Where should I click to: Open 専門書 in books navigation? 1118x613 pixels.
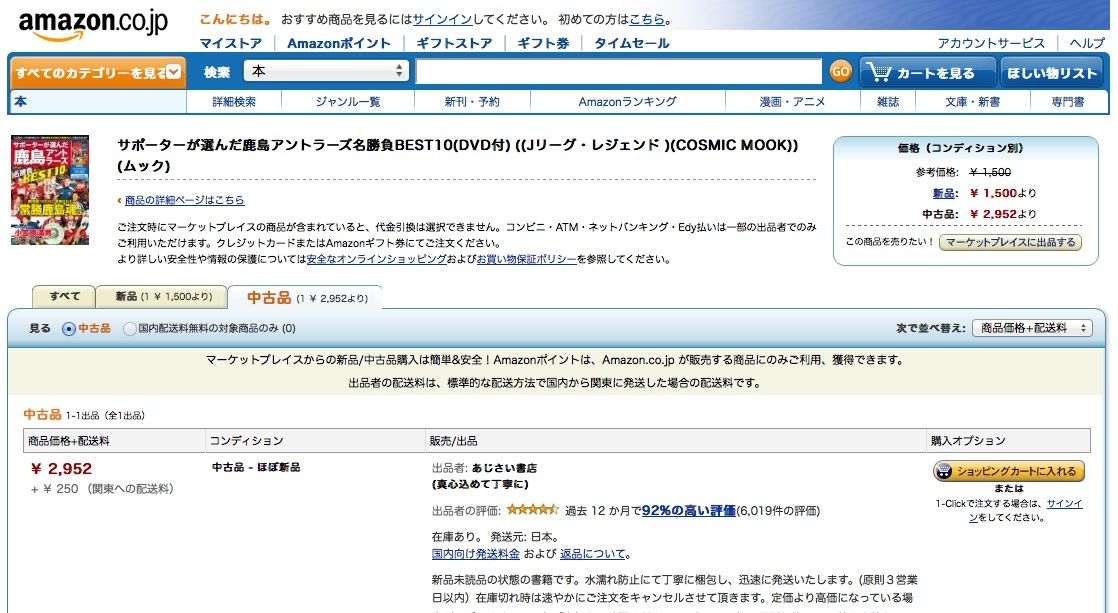tap(1068, 102)
